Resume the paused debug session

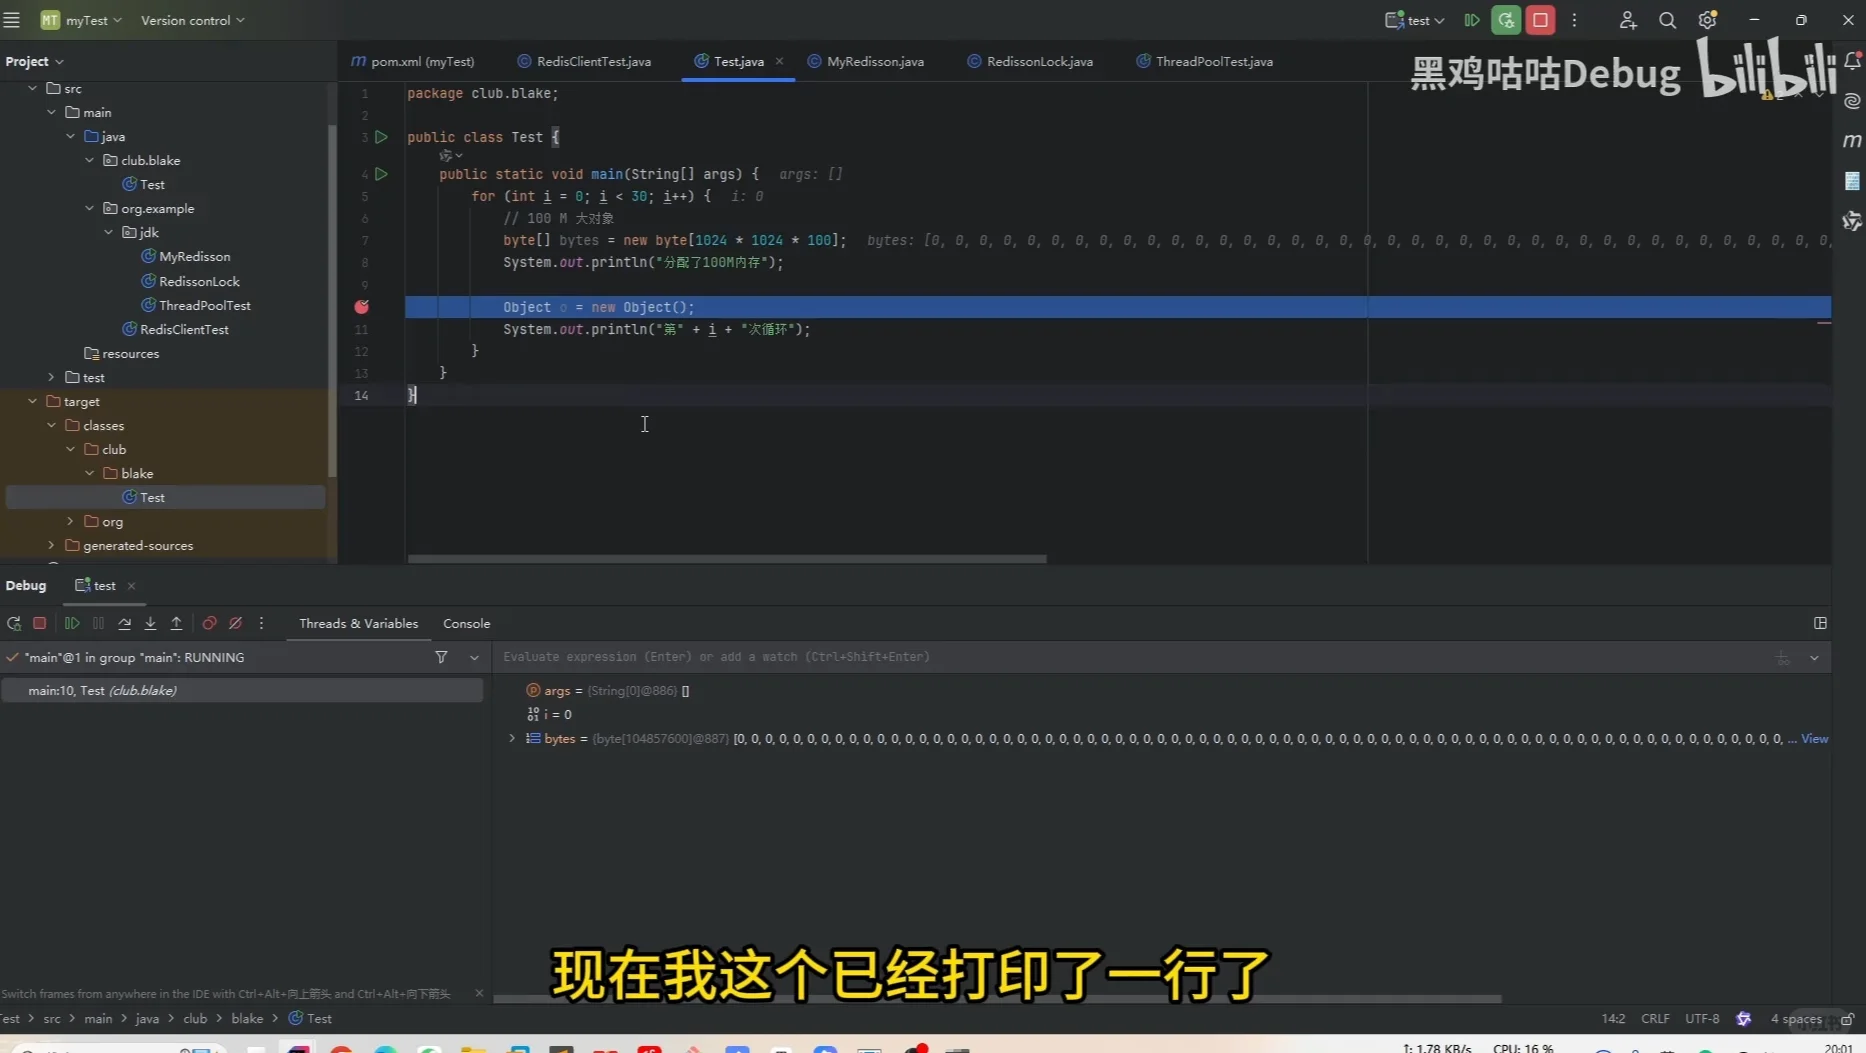(x=72, y=623)
